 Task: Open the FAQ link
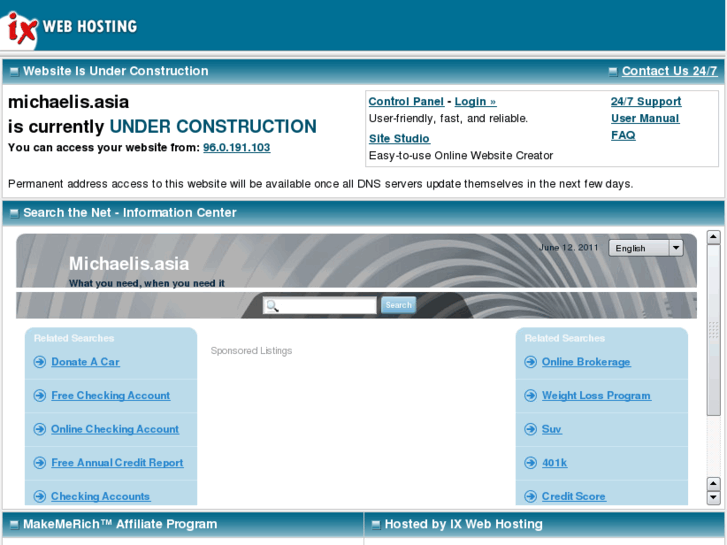[623, 135]
